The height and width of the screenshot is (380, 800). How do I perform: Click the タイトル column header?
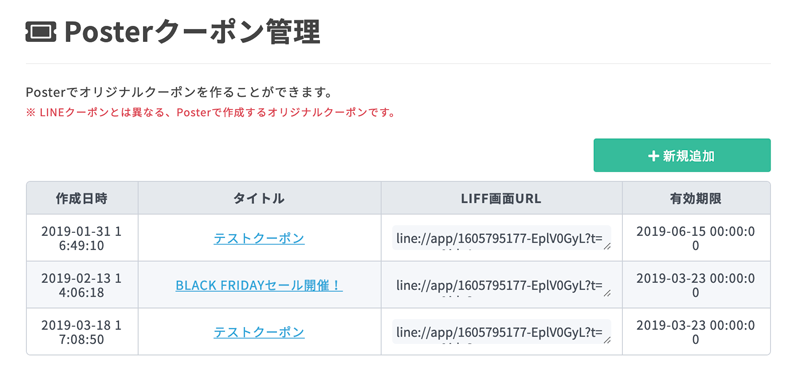[259, 198]
